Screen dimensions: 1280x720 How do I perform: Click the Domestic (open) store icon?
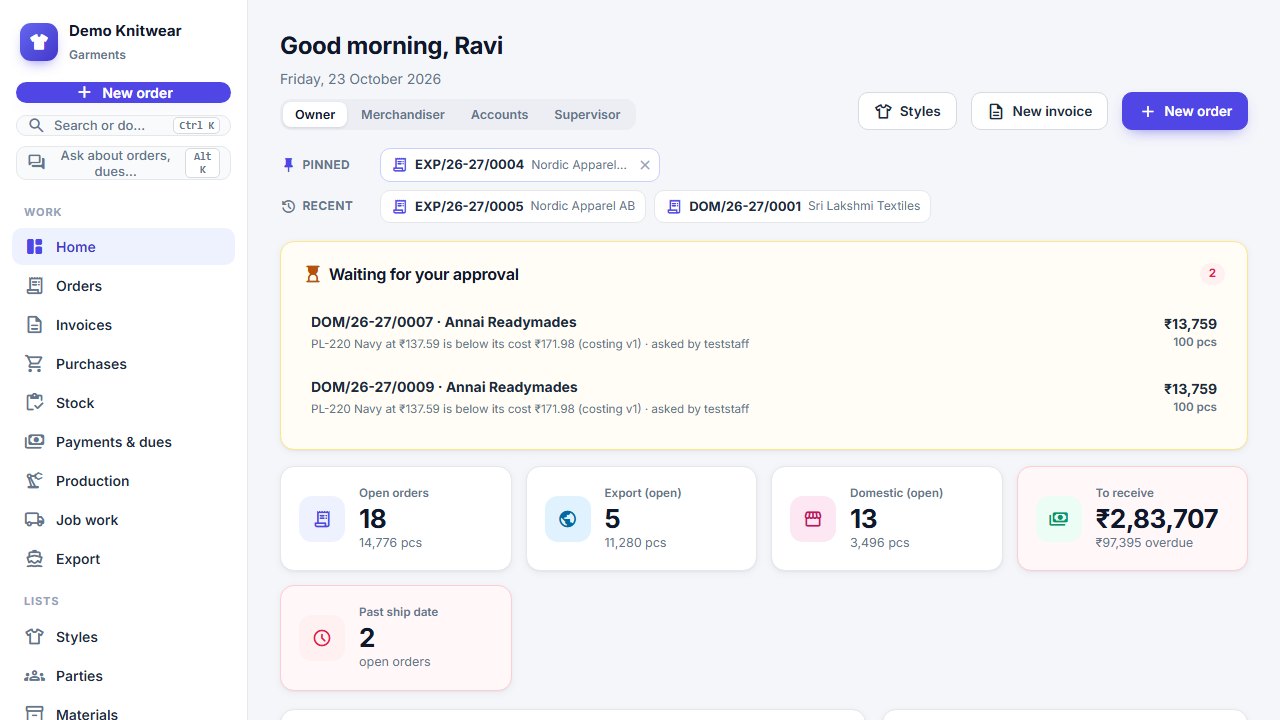813,519
